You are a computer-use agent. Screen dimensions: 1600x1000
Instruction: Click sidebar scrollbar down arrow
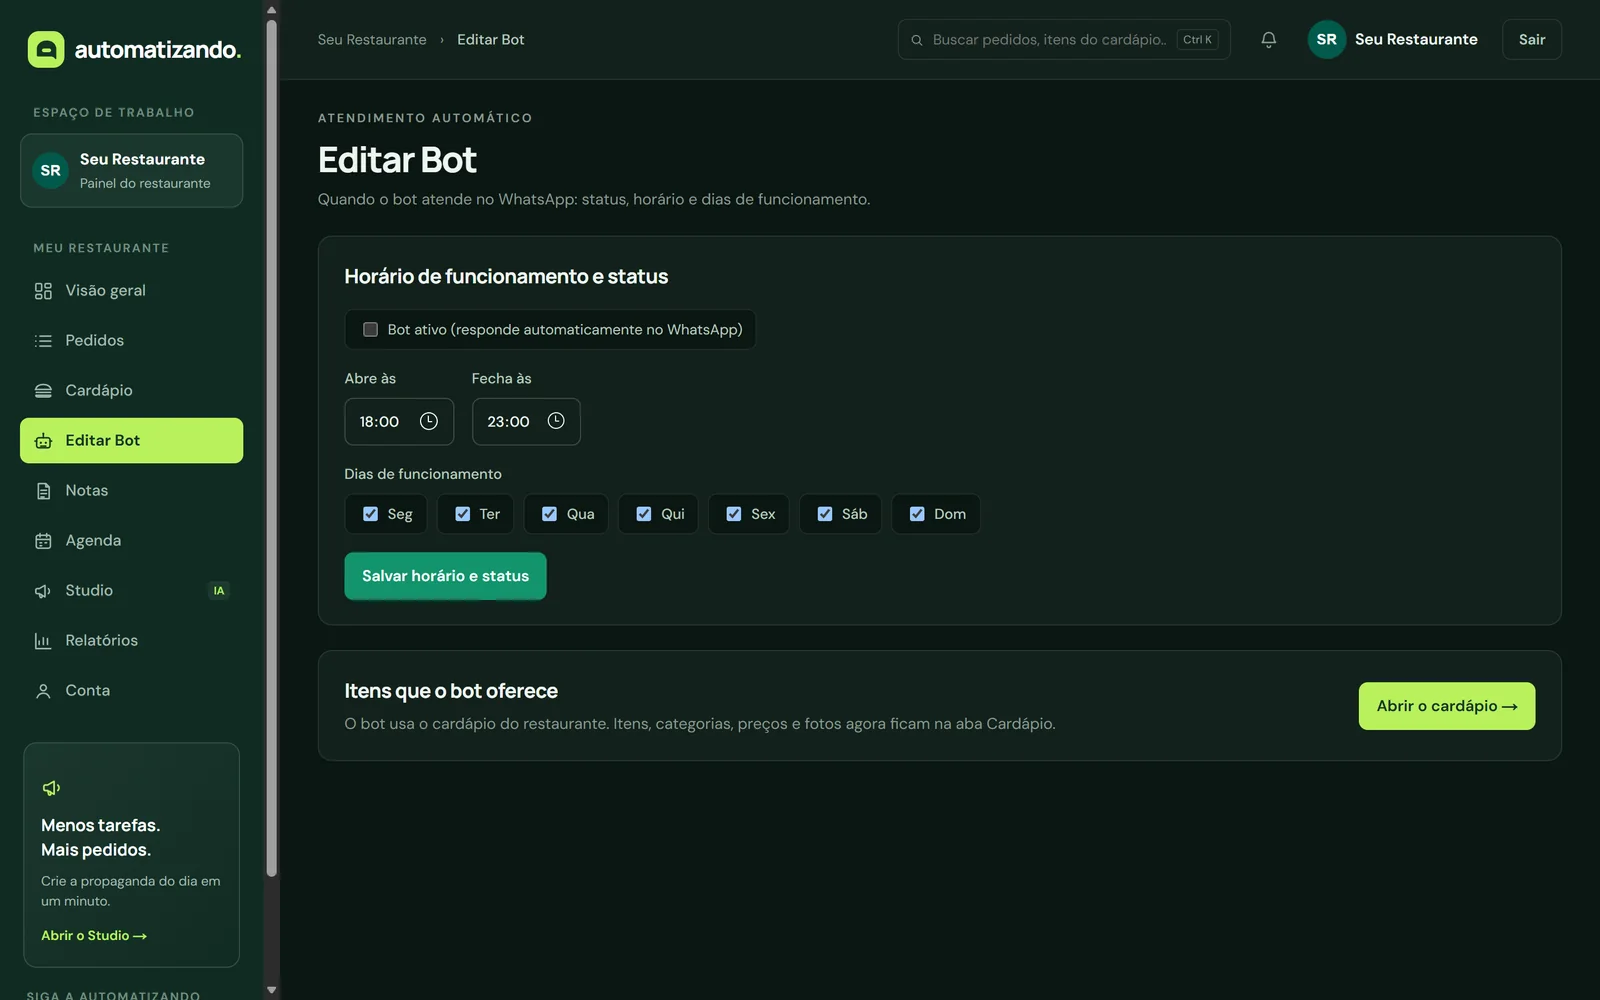271,990
